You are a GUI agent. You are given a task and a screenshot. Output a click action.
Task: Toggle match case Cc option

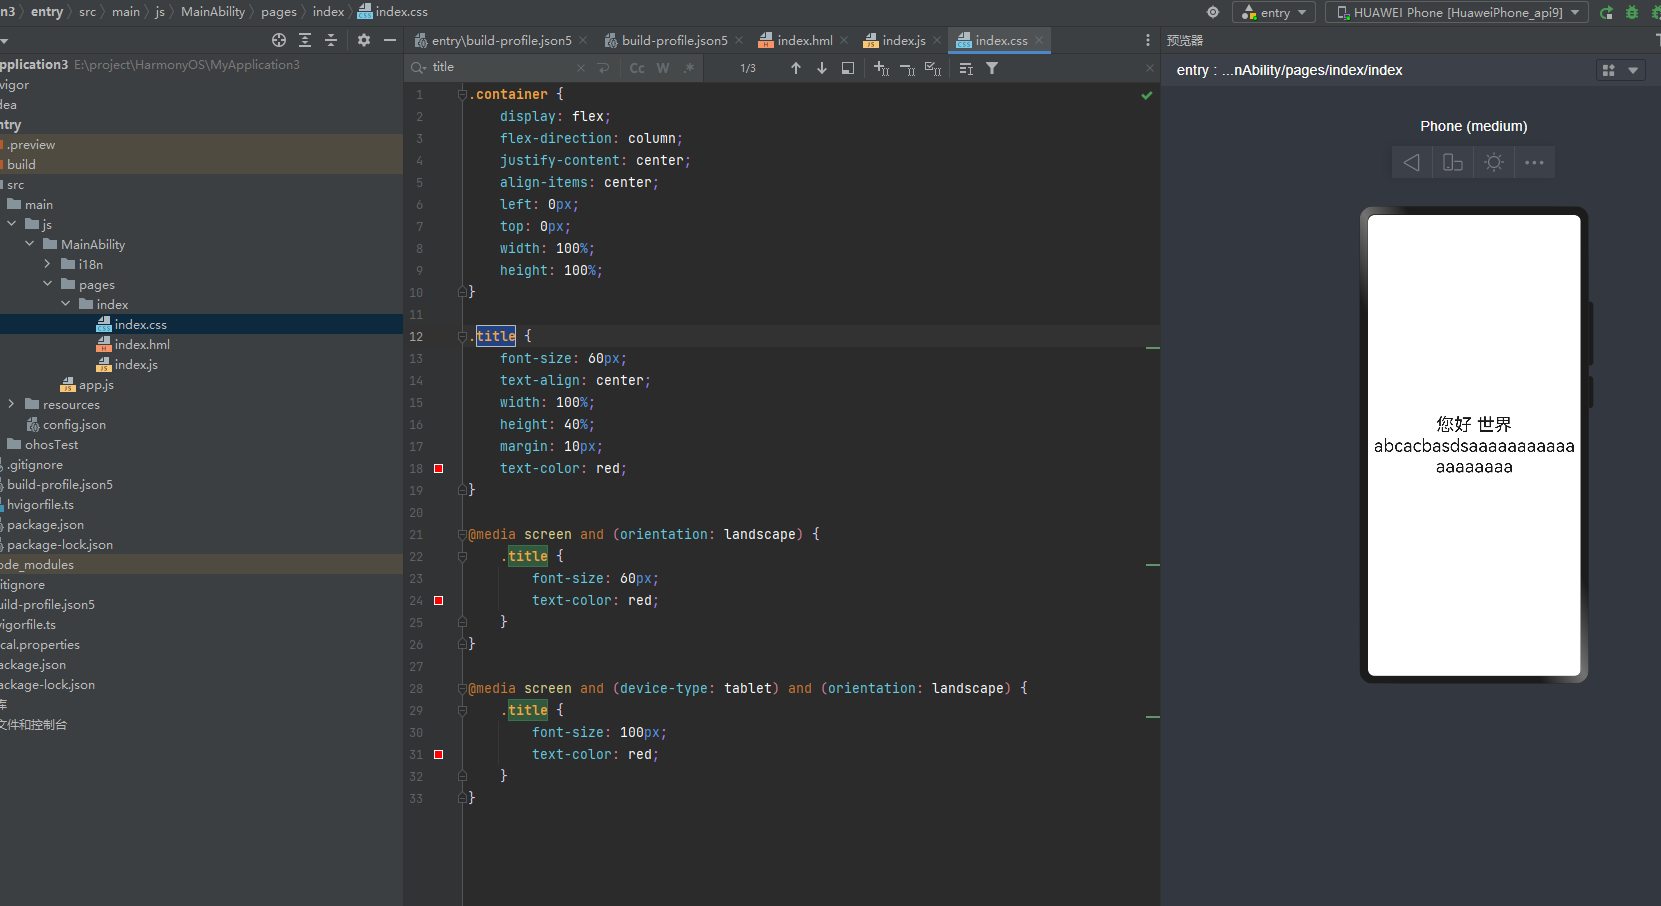click(637, 68)
